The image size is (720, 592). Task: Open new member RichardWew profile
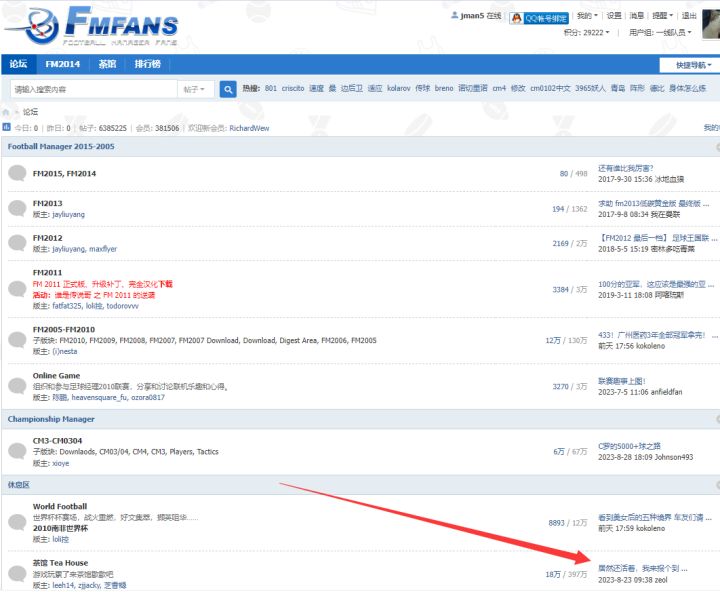tap(249, 128)
